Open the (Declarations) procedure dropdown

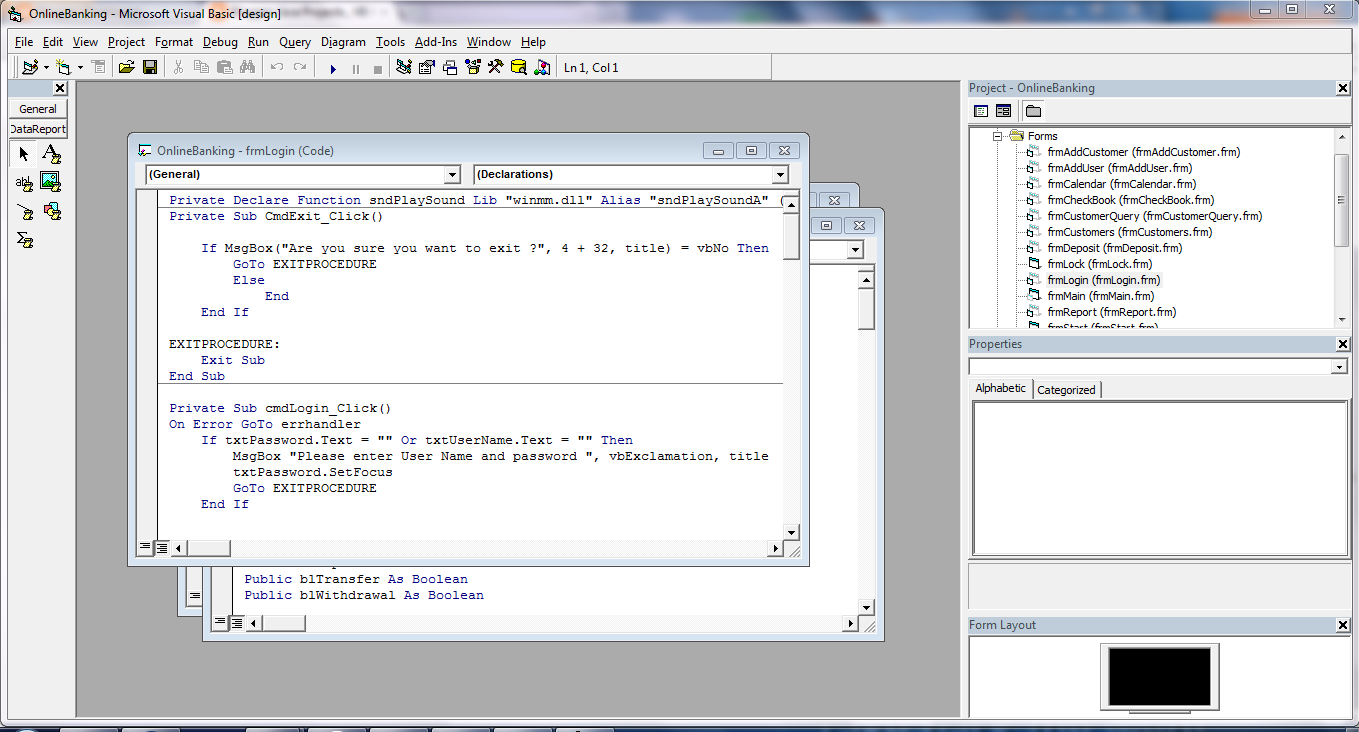click(x=780, y=175)
